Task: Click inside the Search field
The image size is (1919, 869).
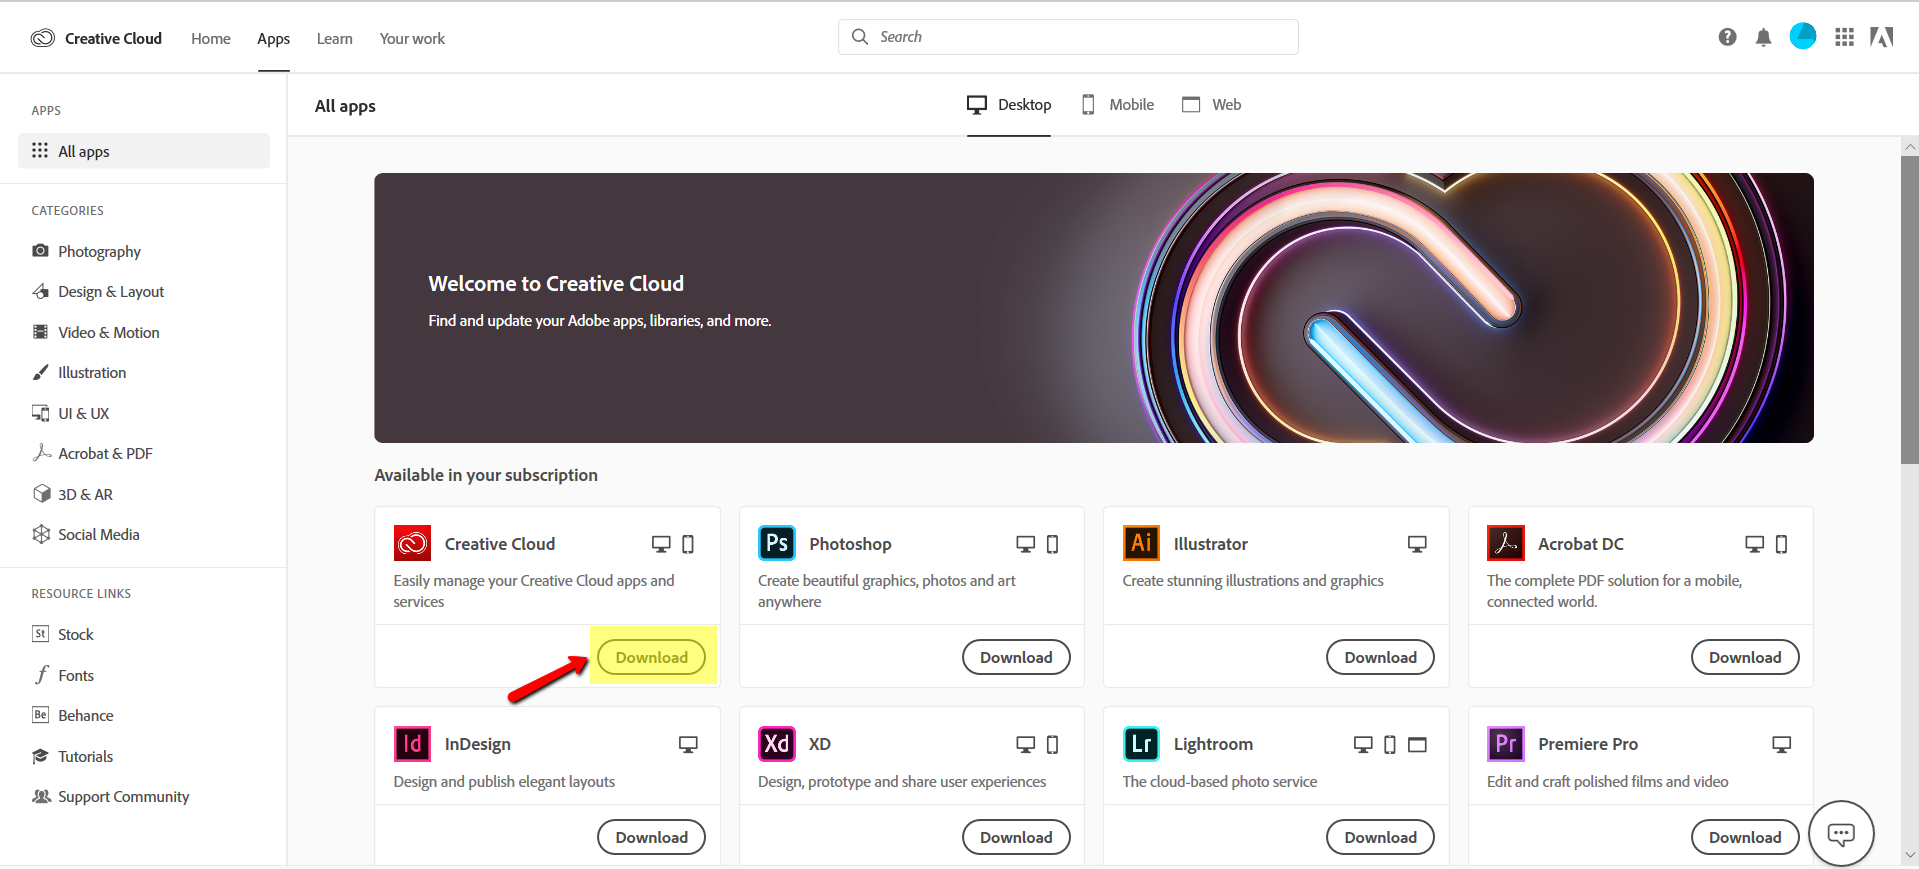Action: click(1068, 37)
